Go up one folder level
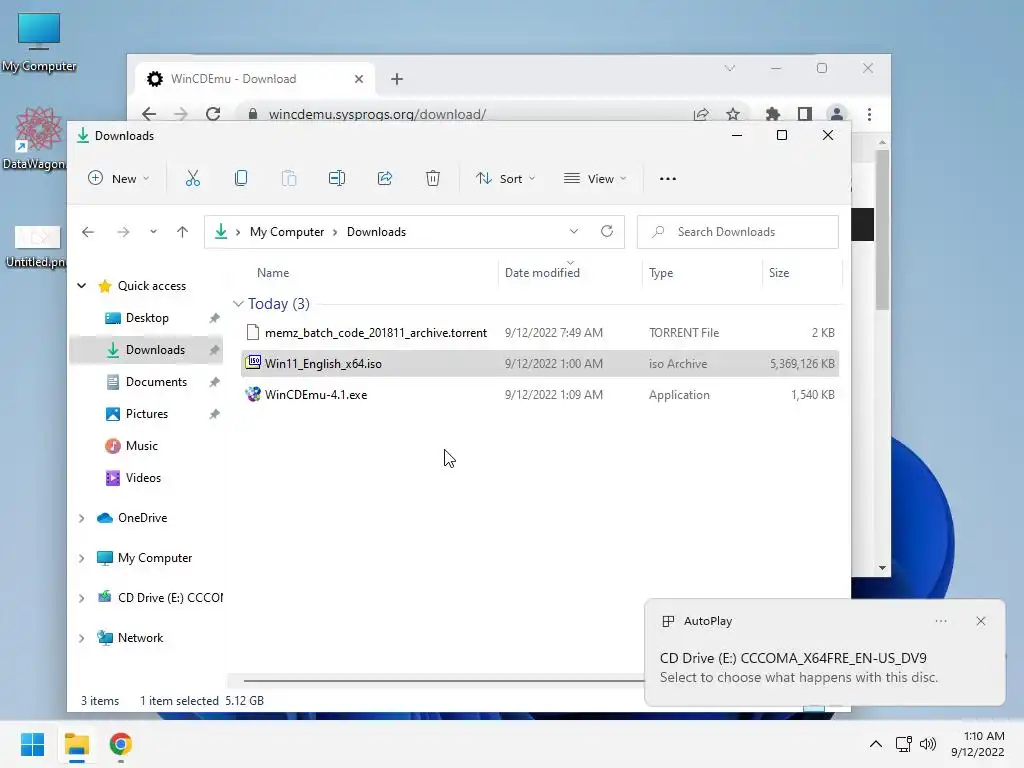1024x768 pixels. 182,232
